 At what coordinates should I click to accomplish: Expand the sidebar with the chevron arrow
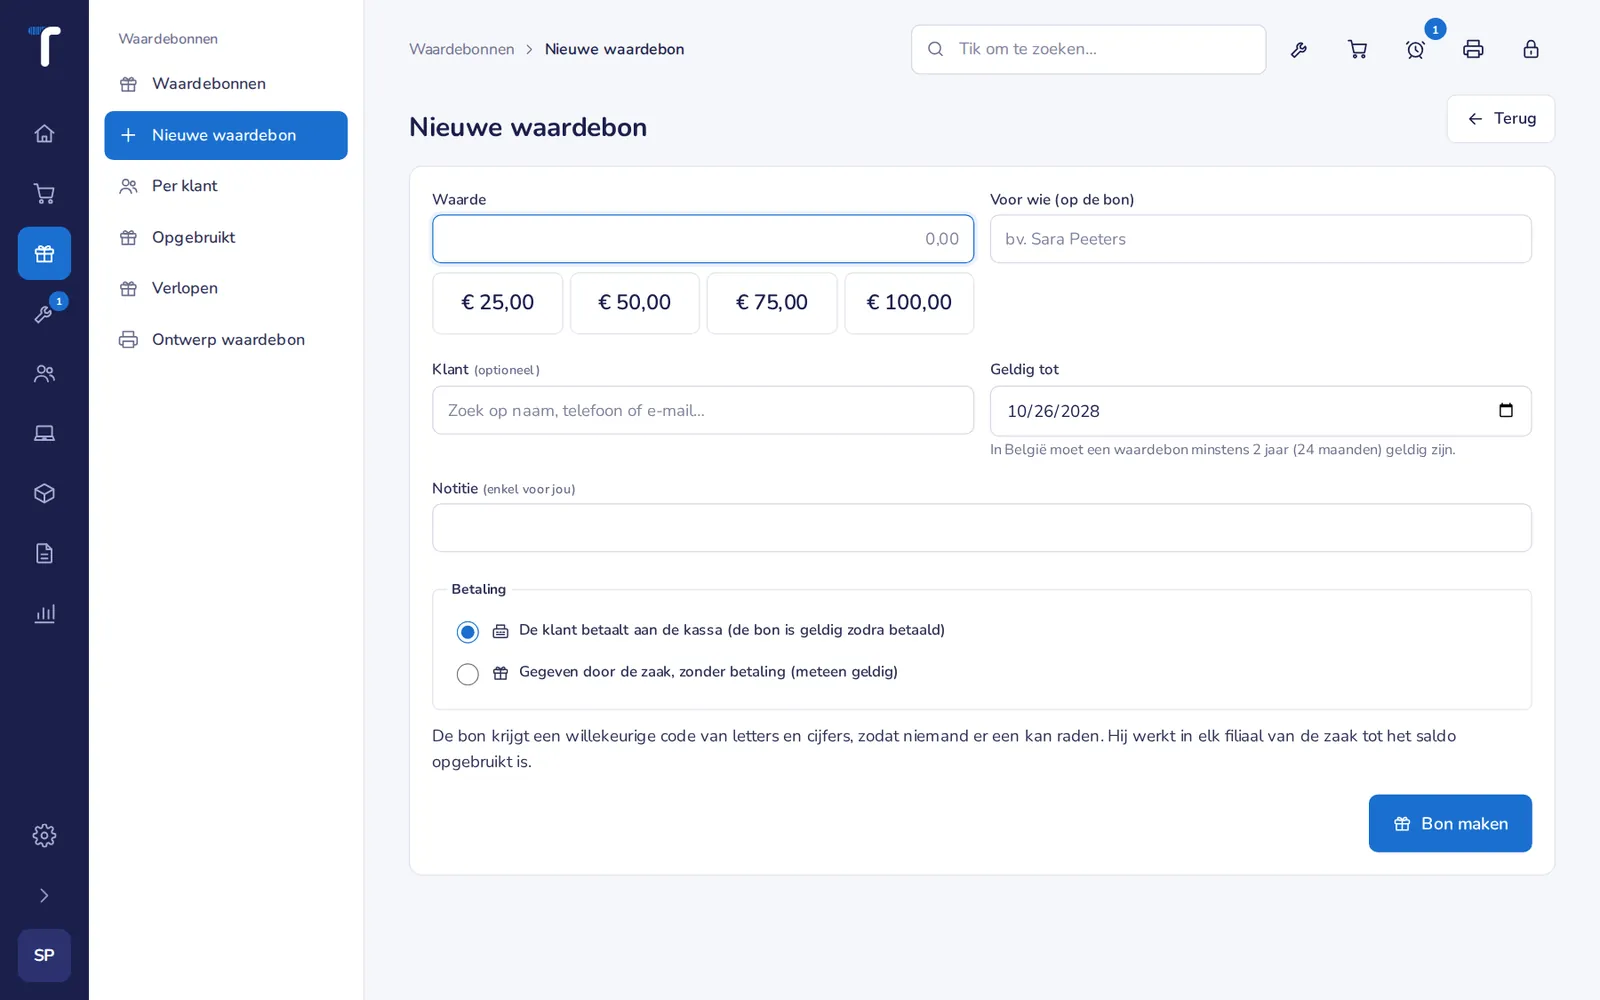coord(44,896)
